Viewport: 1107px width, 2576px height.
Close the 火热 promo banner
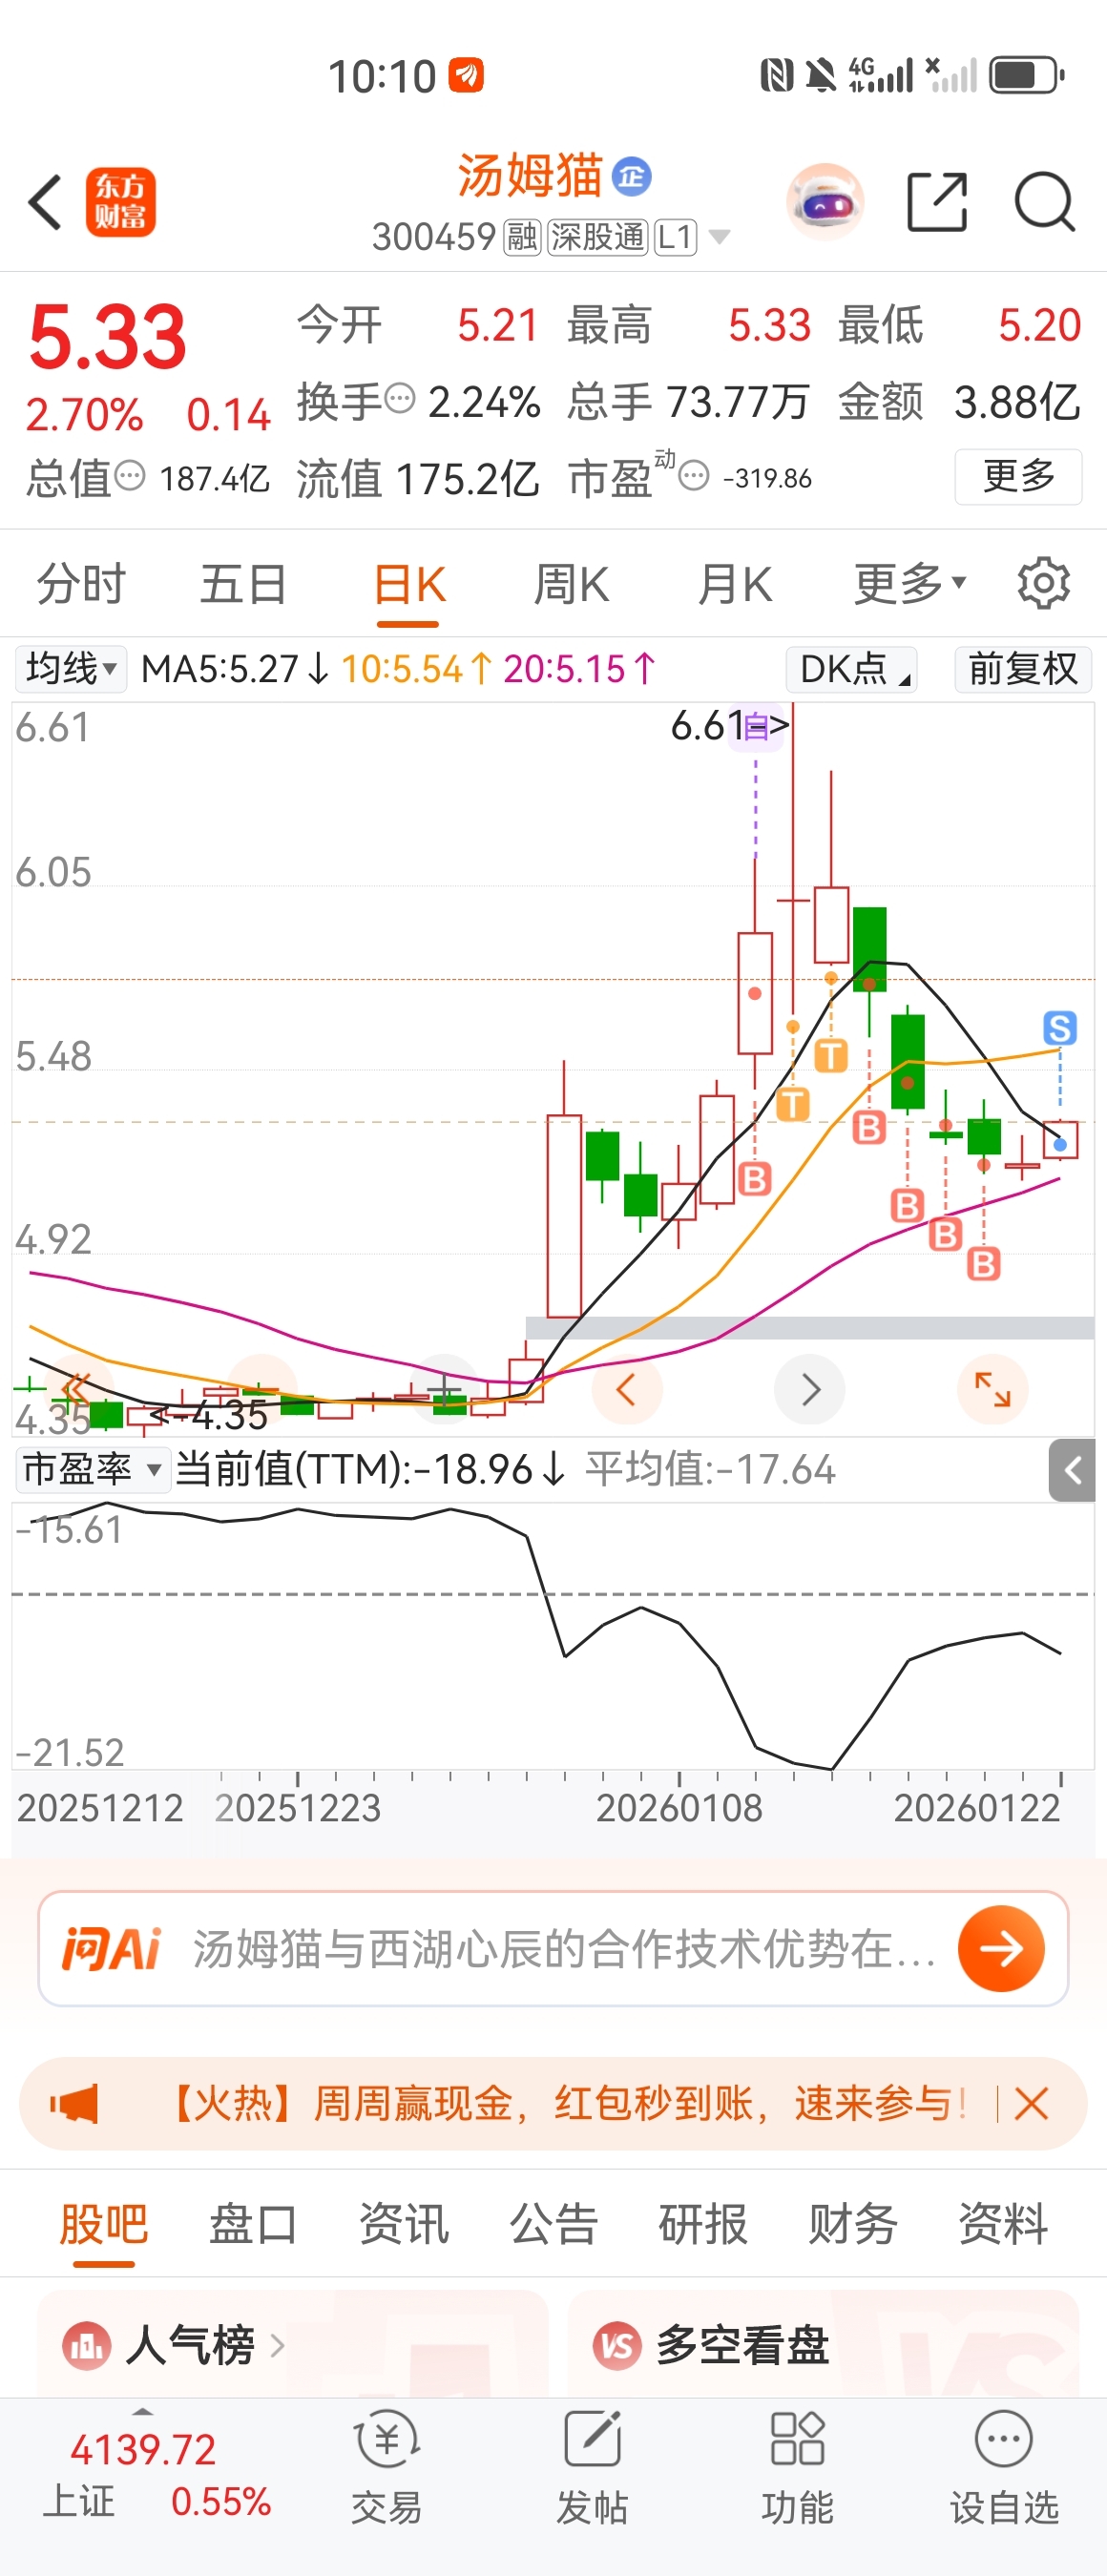tap(1031, 2104)
